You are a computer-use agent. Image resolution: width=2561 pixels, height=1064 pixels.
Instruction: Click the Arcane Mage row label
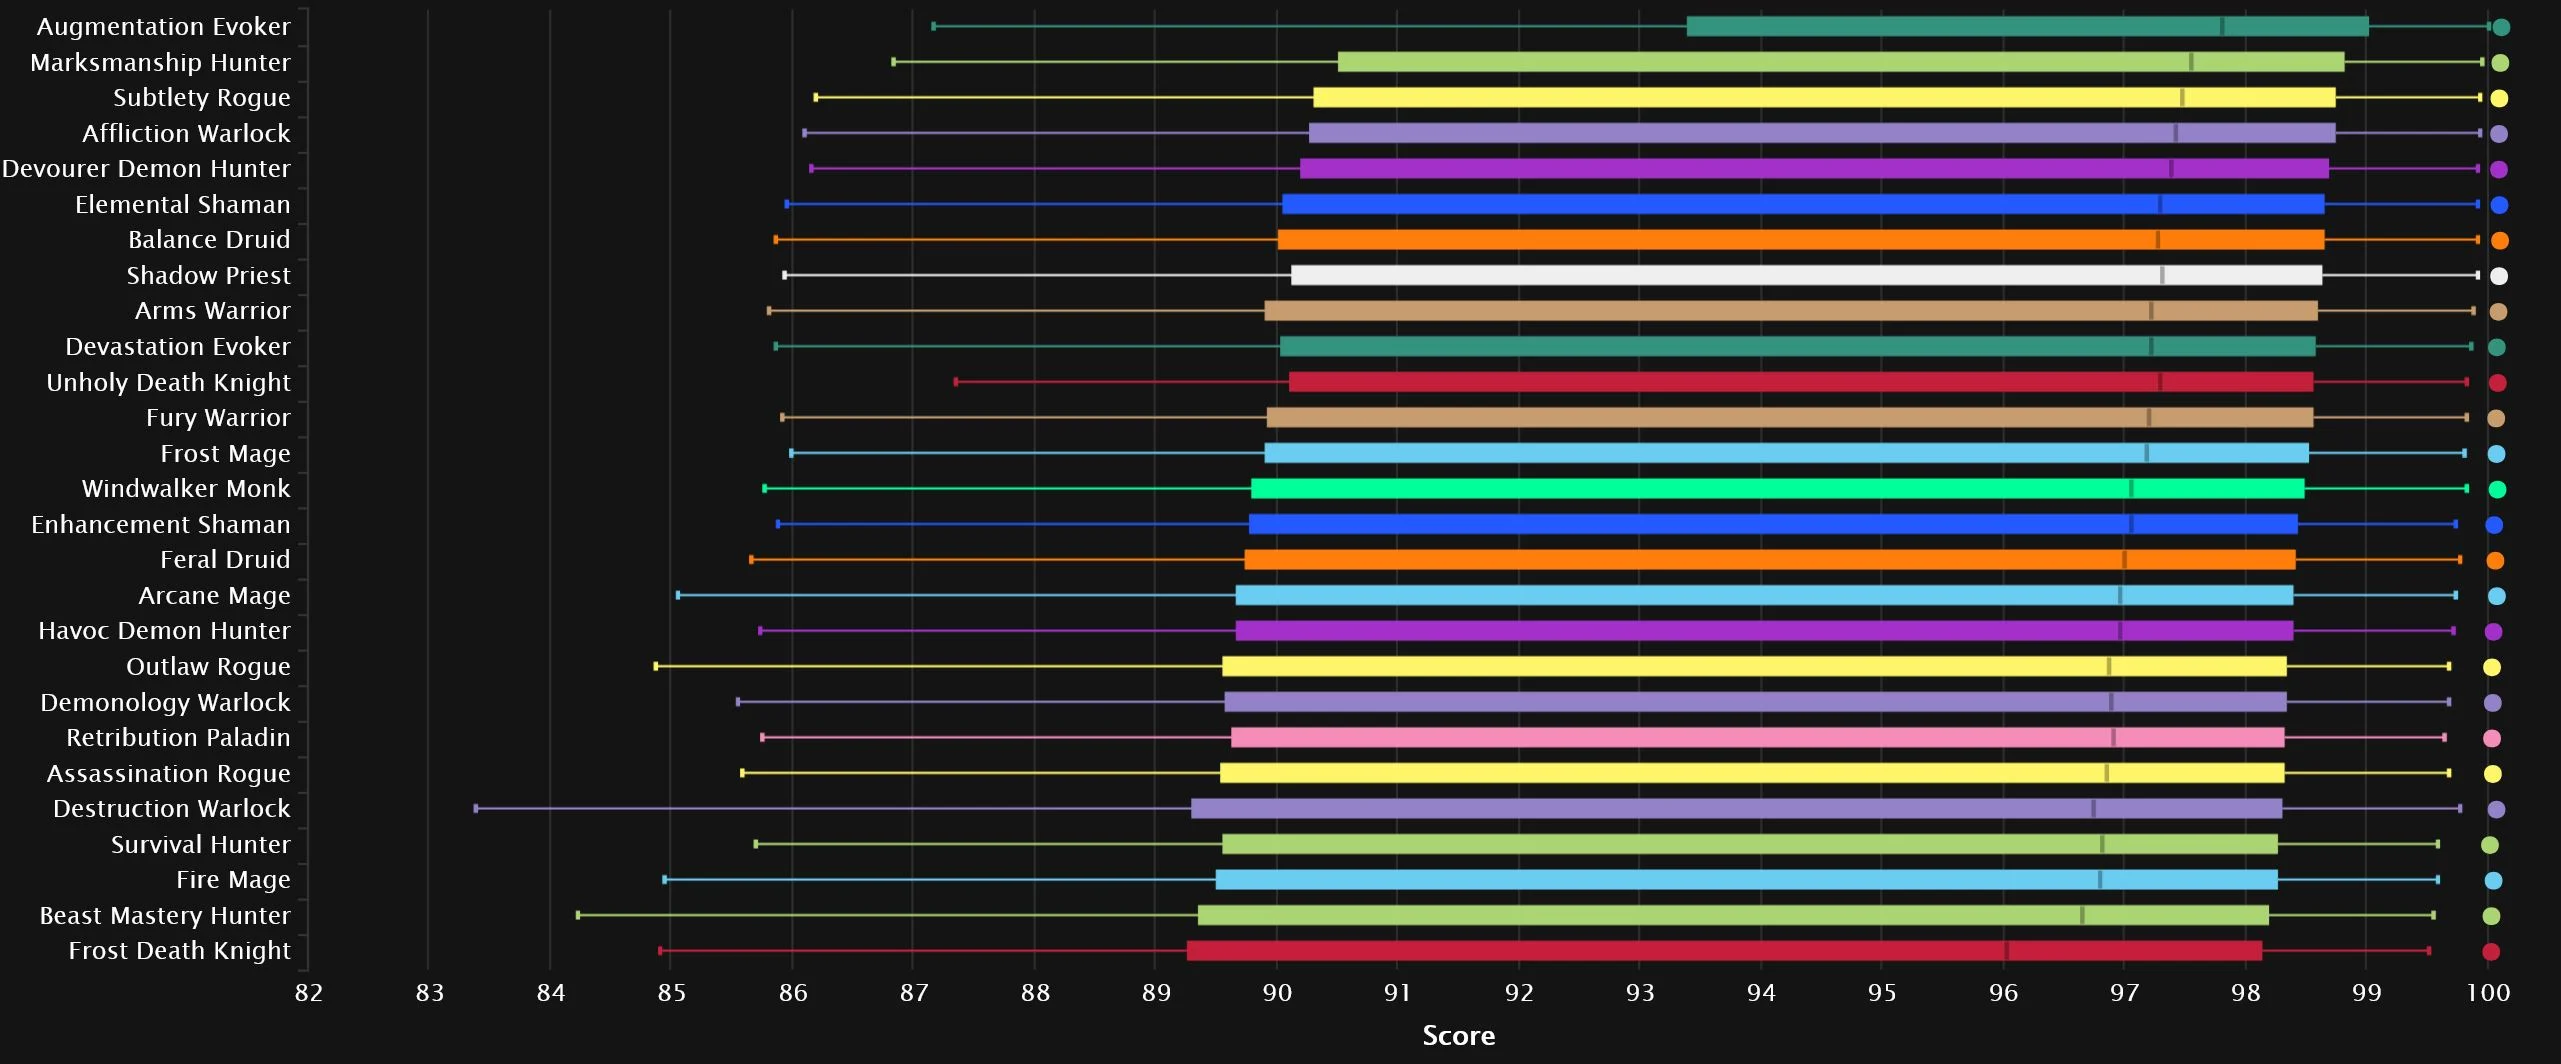click(x=214, y=596)
